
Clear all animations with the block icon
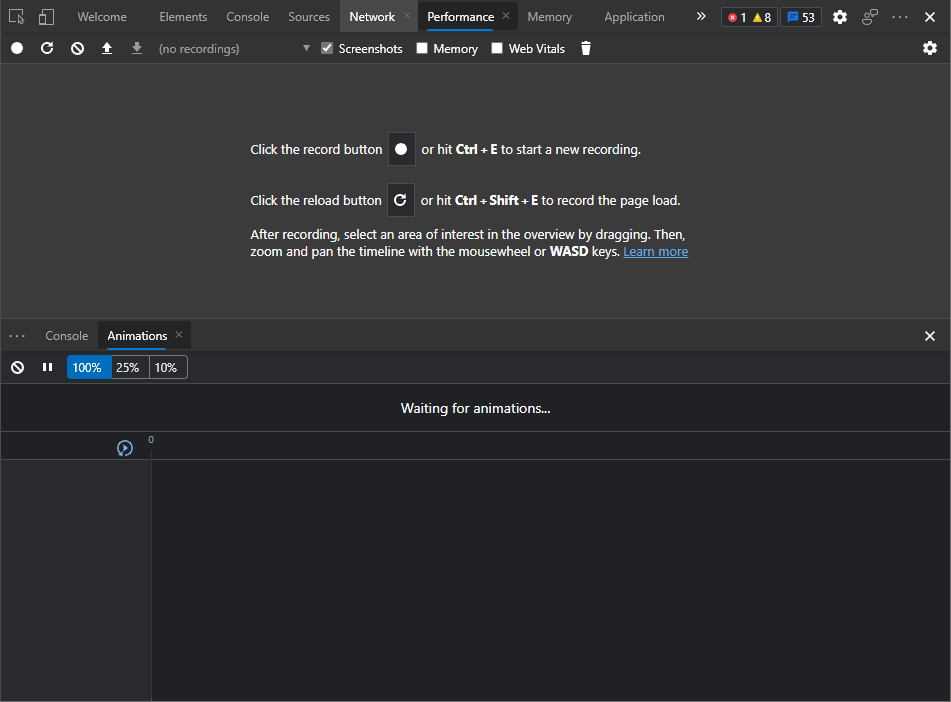(17, 367)
